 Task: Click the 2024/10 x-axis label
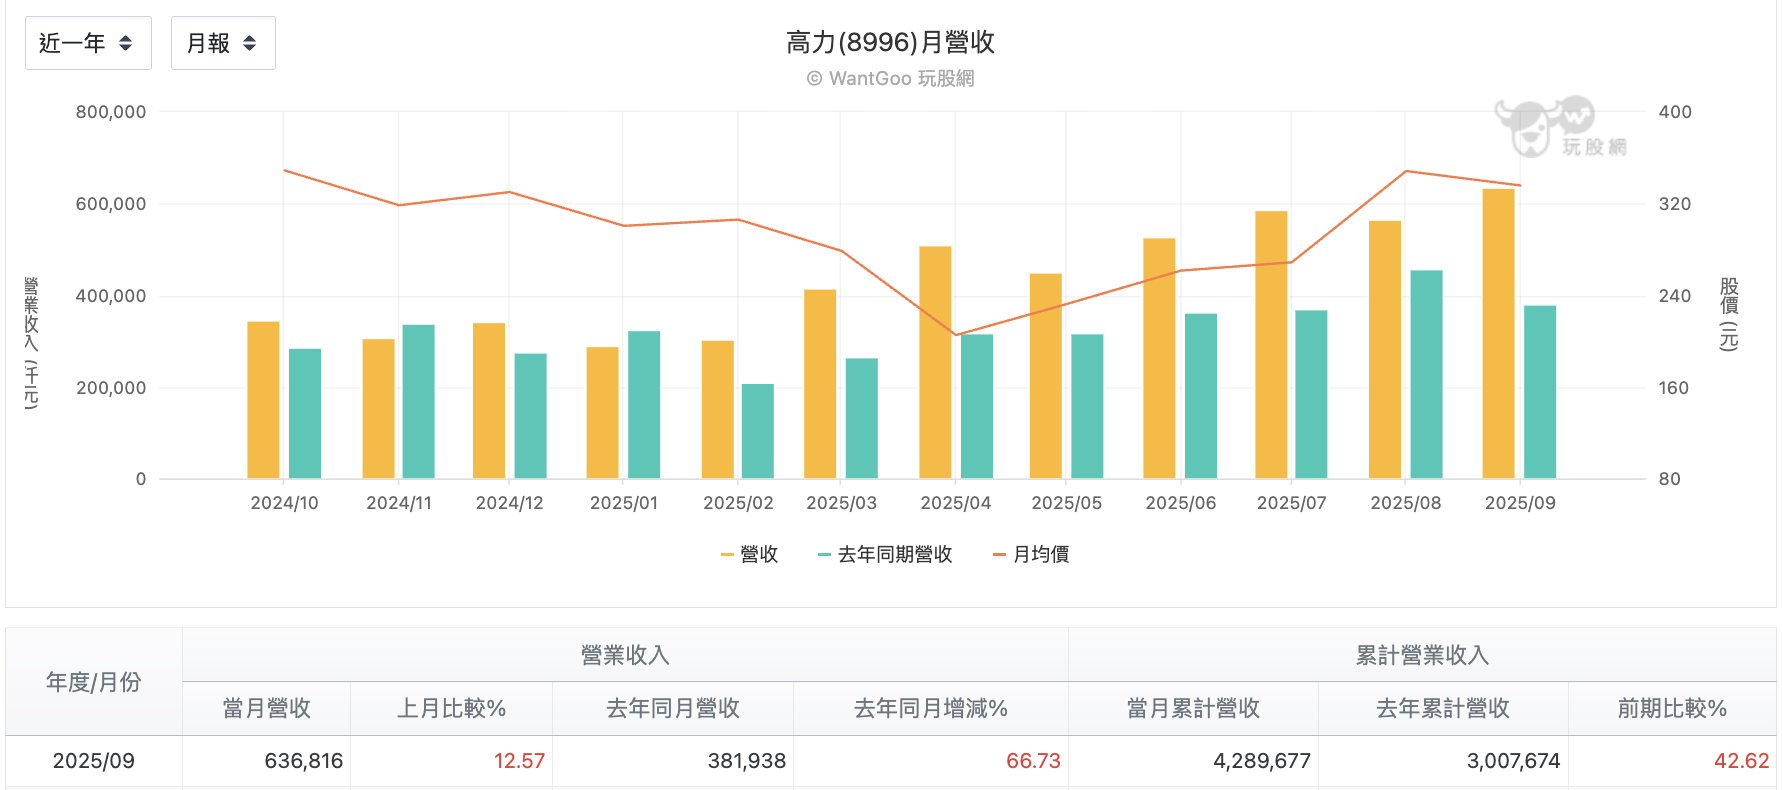285,503
